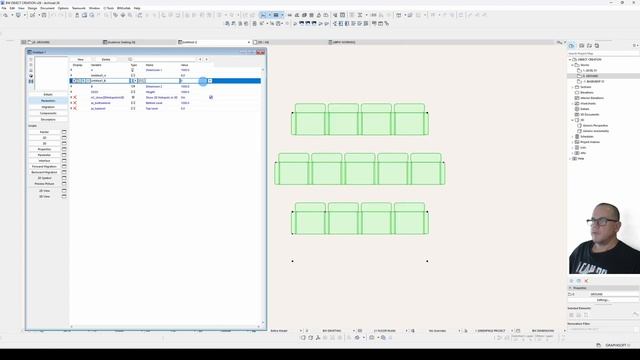Open the 3D View window icon
Viewport: 640px width, 360px height.
(64, 196)
